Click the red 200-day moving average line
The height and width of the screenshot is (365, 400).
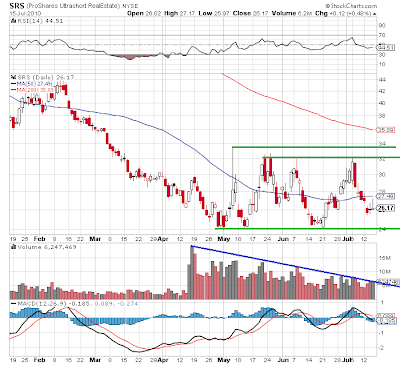pyautogui.click(x=297, y=107)
